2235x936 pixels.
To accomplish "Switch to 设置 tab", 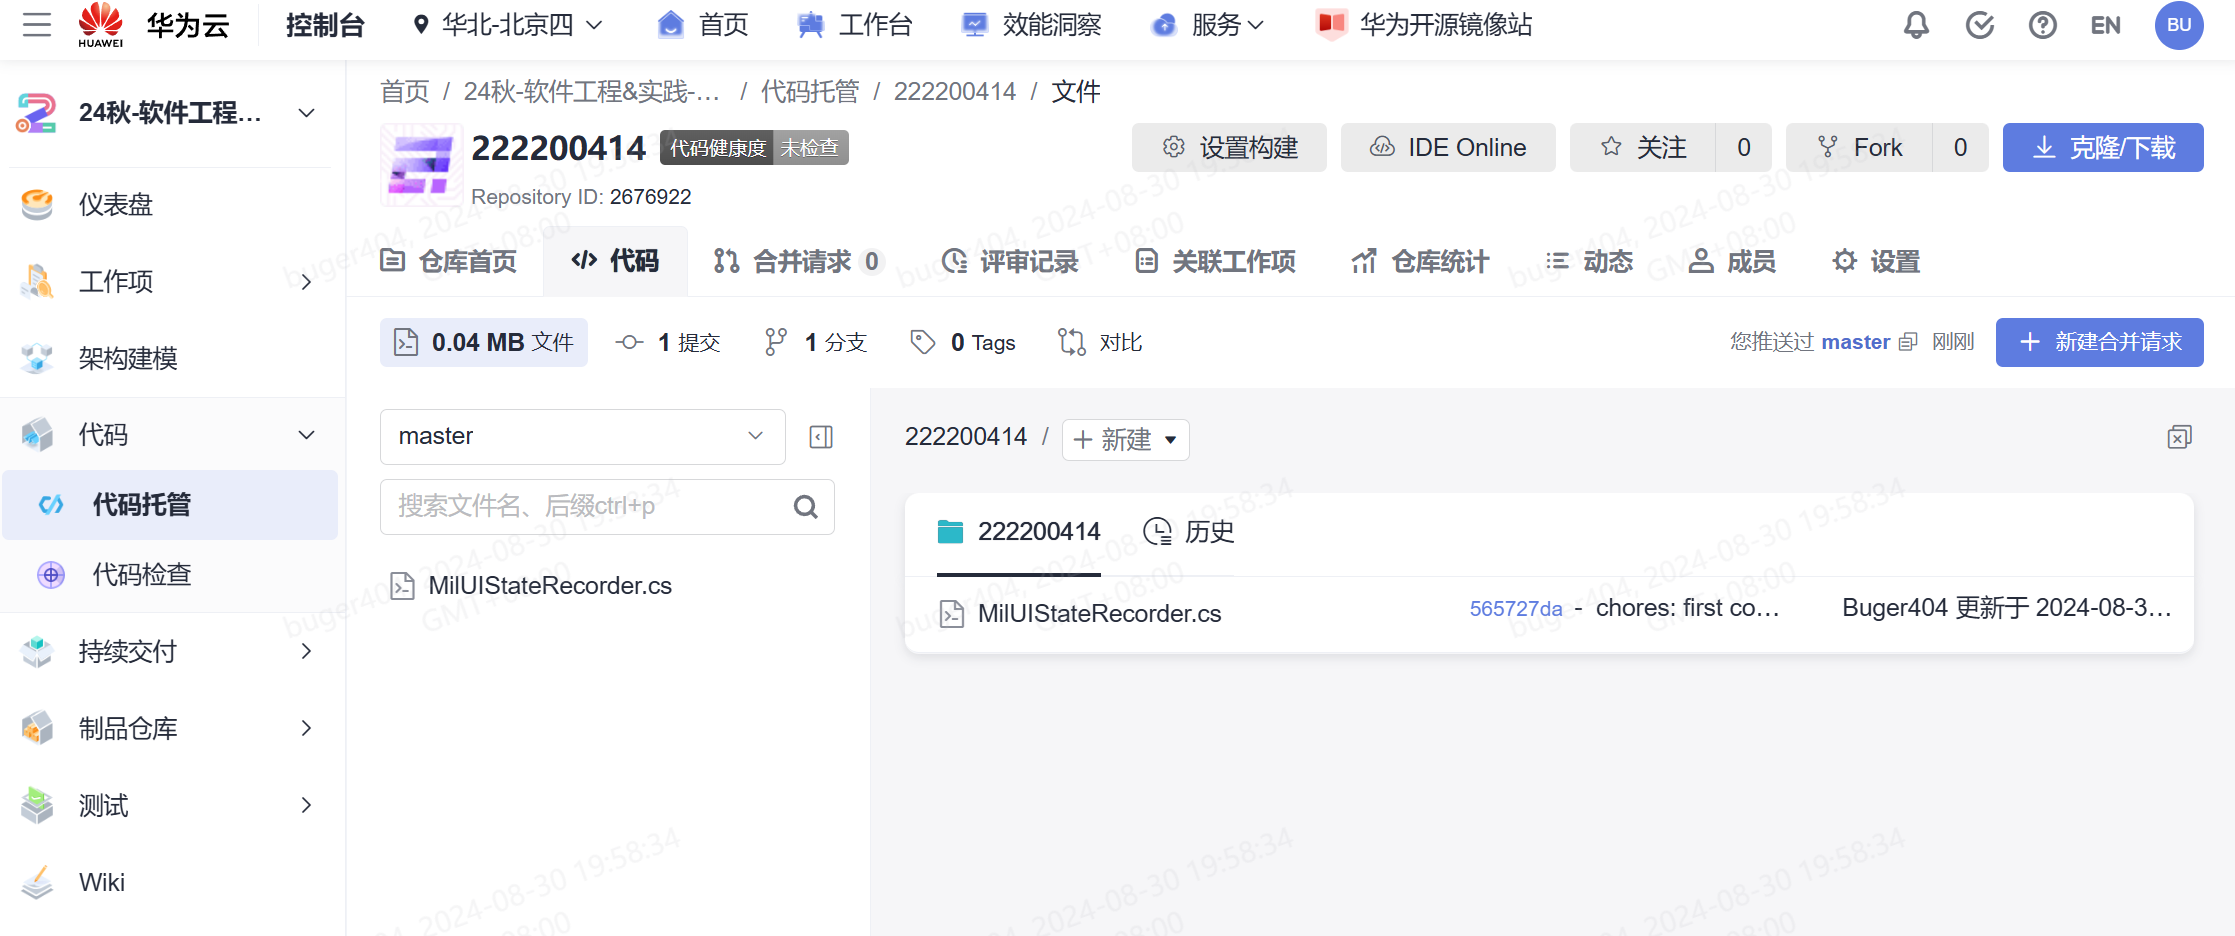I will [1876, 262].
